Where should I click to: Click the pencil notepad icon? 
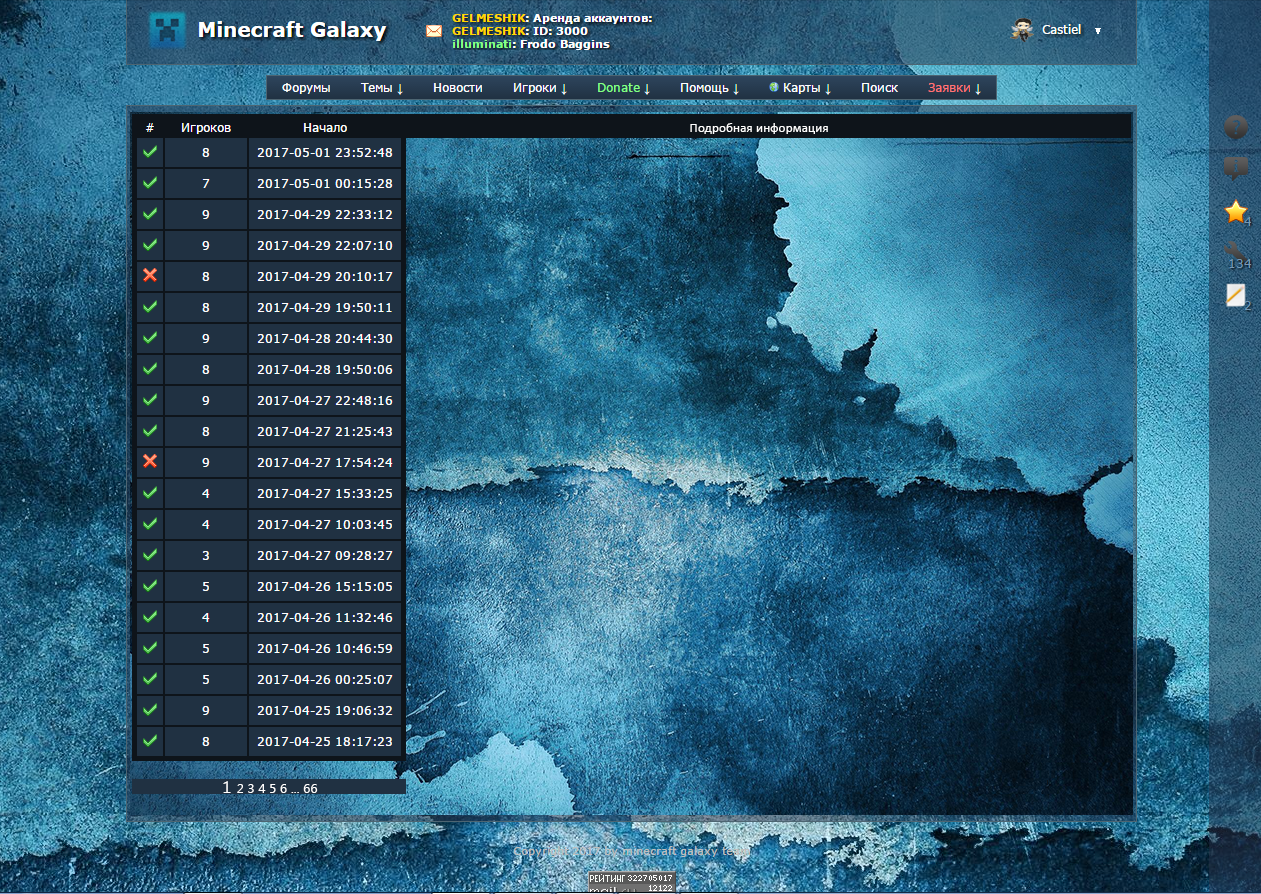pyautogui.click(x=1236, y=295)
